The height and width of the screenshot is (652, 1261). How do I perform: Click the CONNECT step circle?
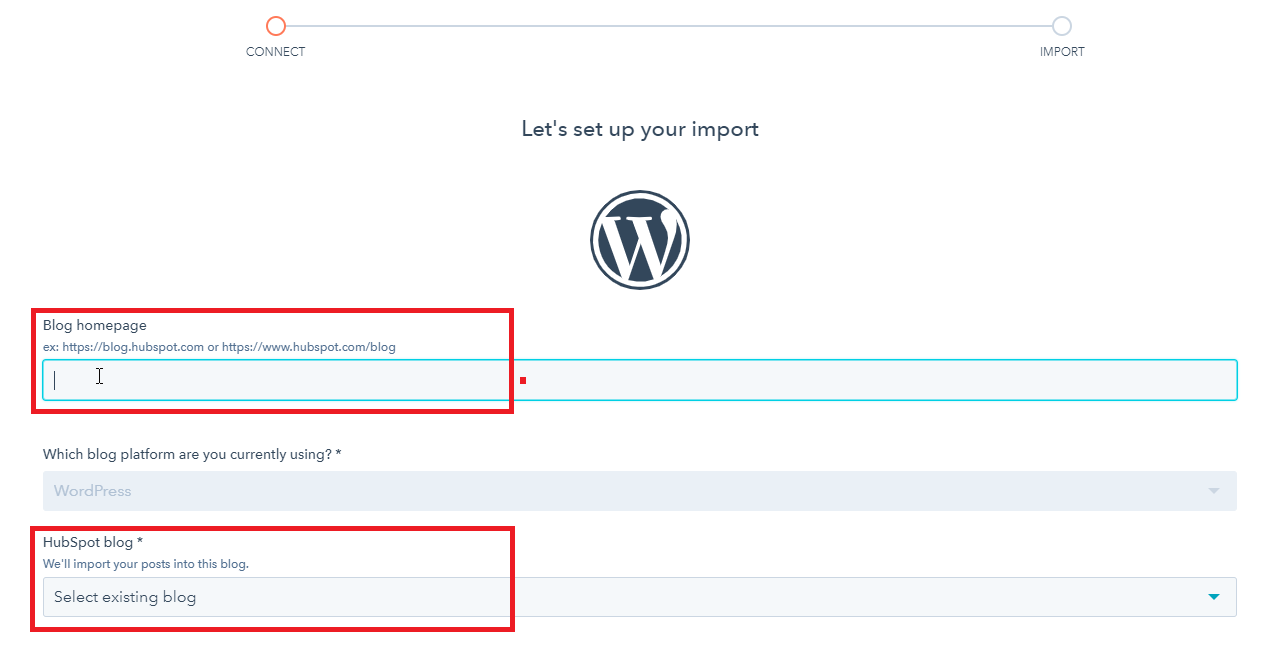[276, 26]
